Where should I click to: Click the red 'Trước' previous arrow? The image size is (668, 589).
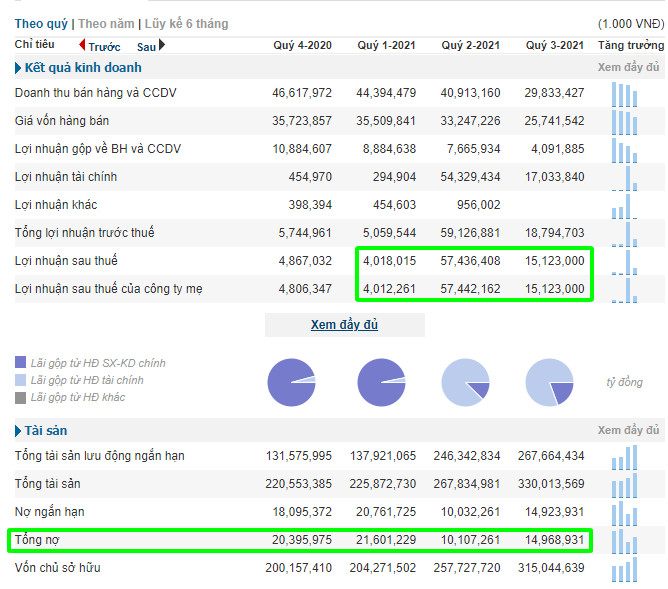coord(82,44)
